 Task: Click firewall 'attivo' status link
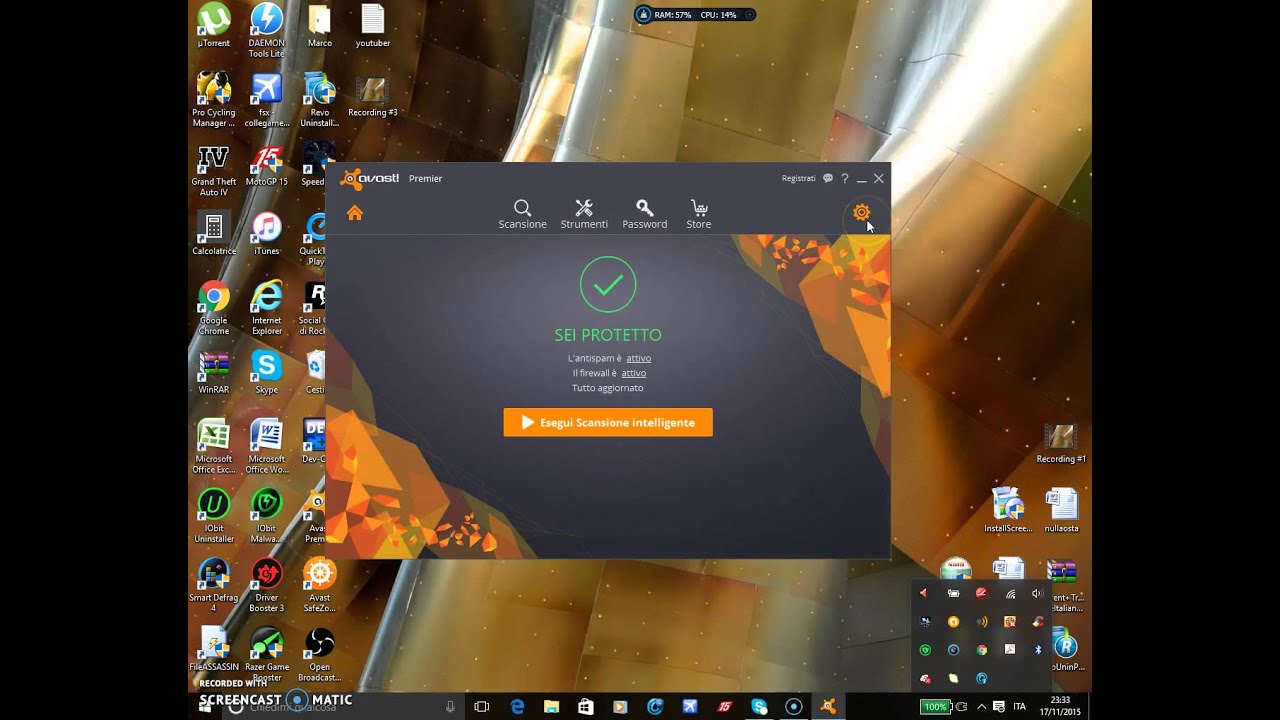coord(634,373)
